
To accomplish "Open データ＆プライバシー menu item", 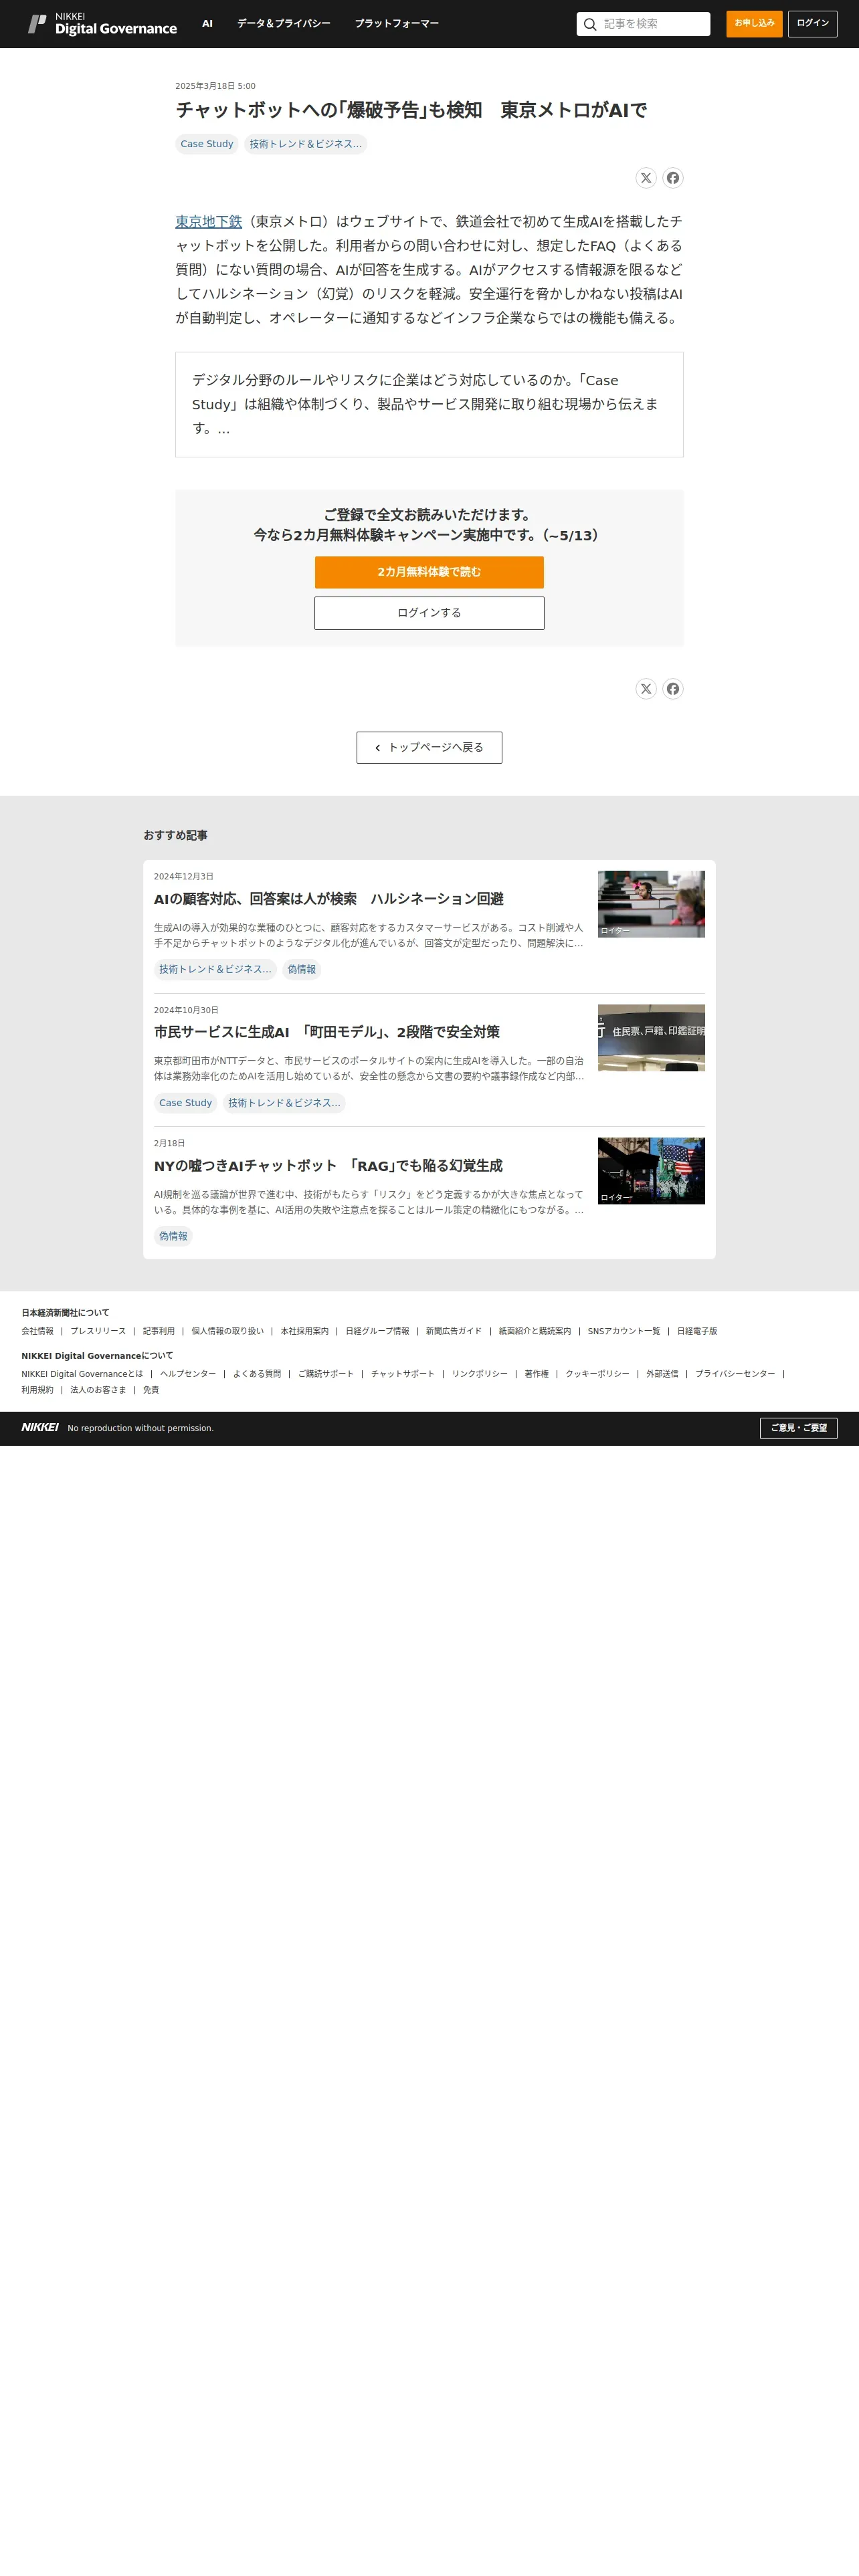I will point(284,24).
